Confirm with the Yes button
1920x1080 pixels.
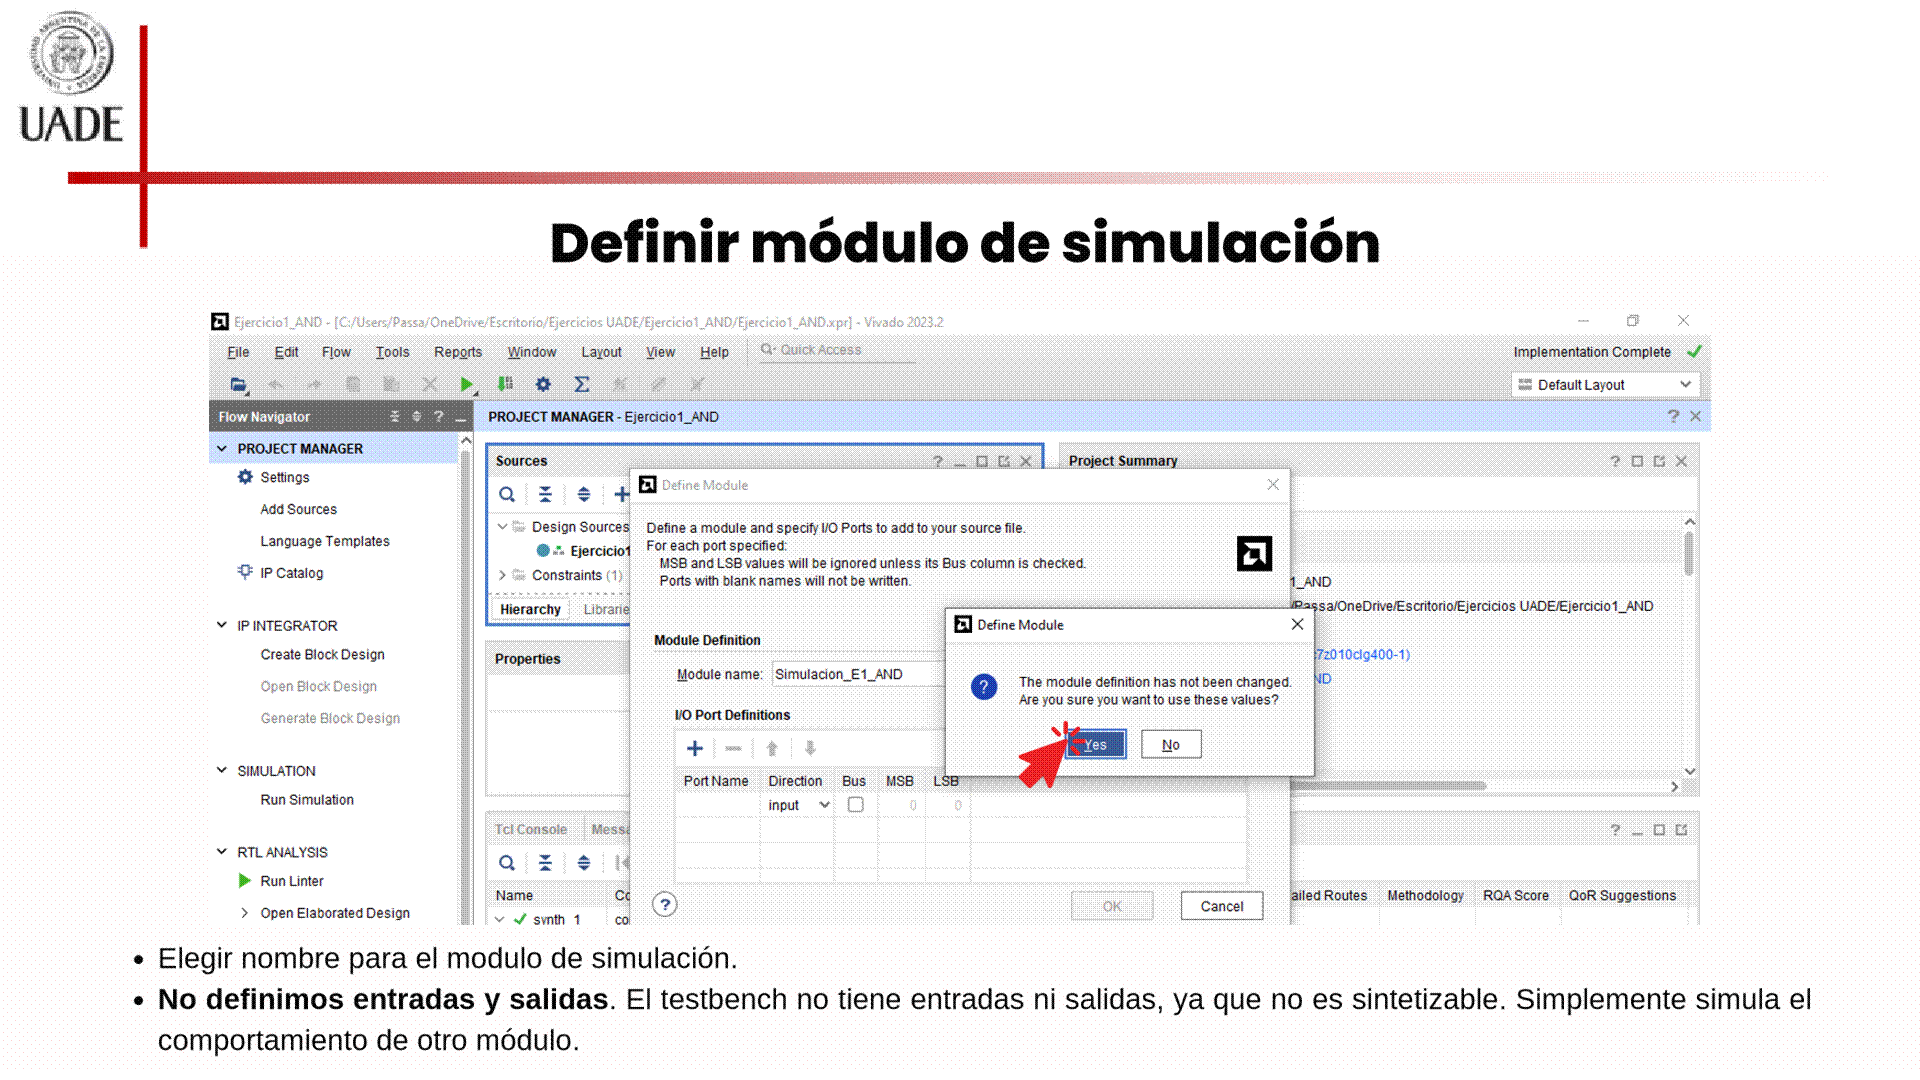click(x=1095, y=744)
